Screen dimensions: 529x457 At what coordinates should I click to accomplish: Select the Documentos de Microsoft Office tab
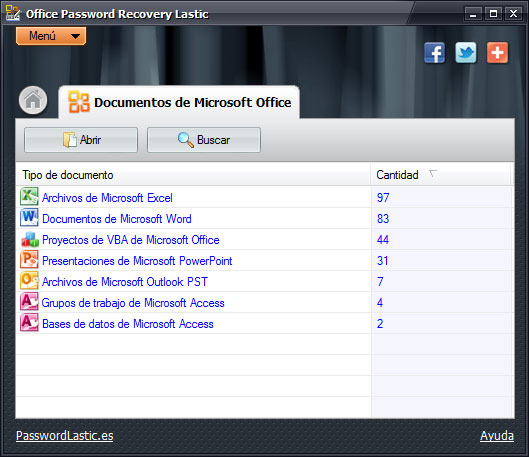[179, 102]
